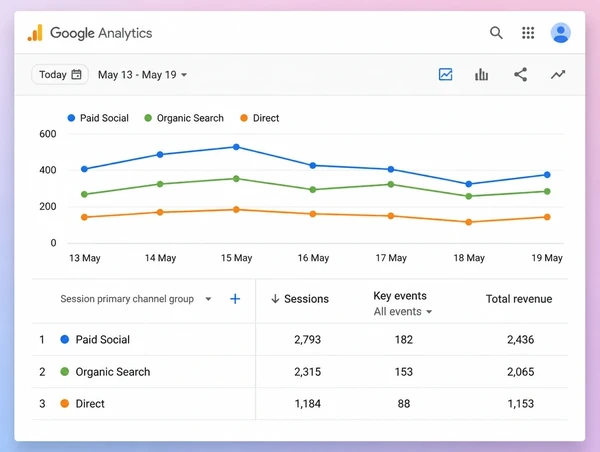Screen dimensions: 600x452
Task: Open the Google apps grid icon
Action: tap(528, 33)
